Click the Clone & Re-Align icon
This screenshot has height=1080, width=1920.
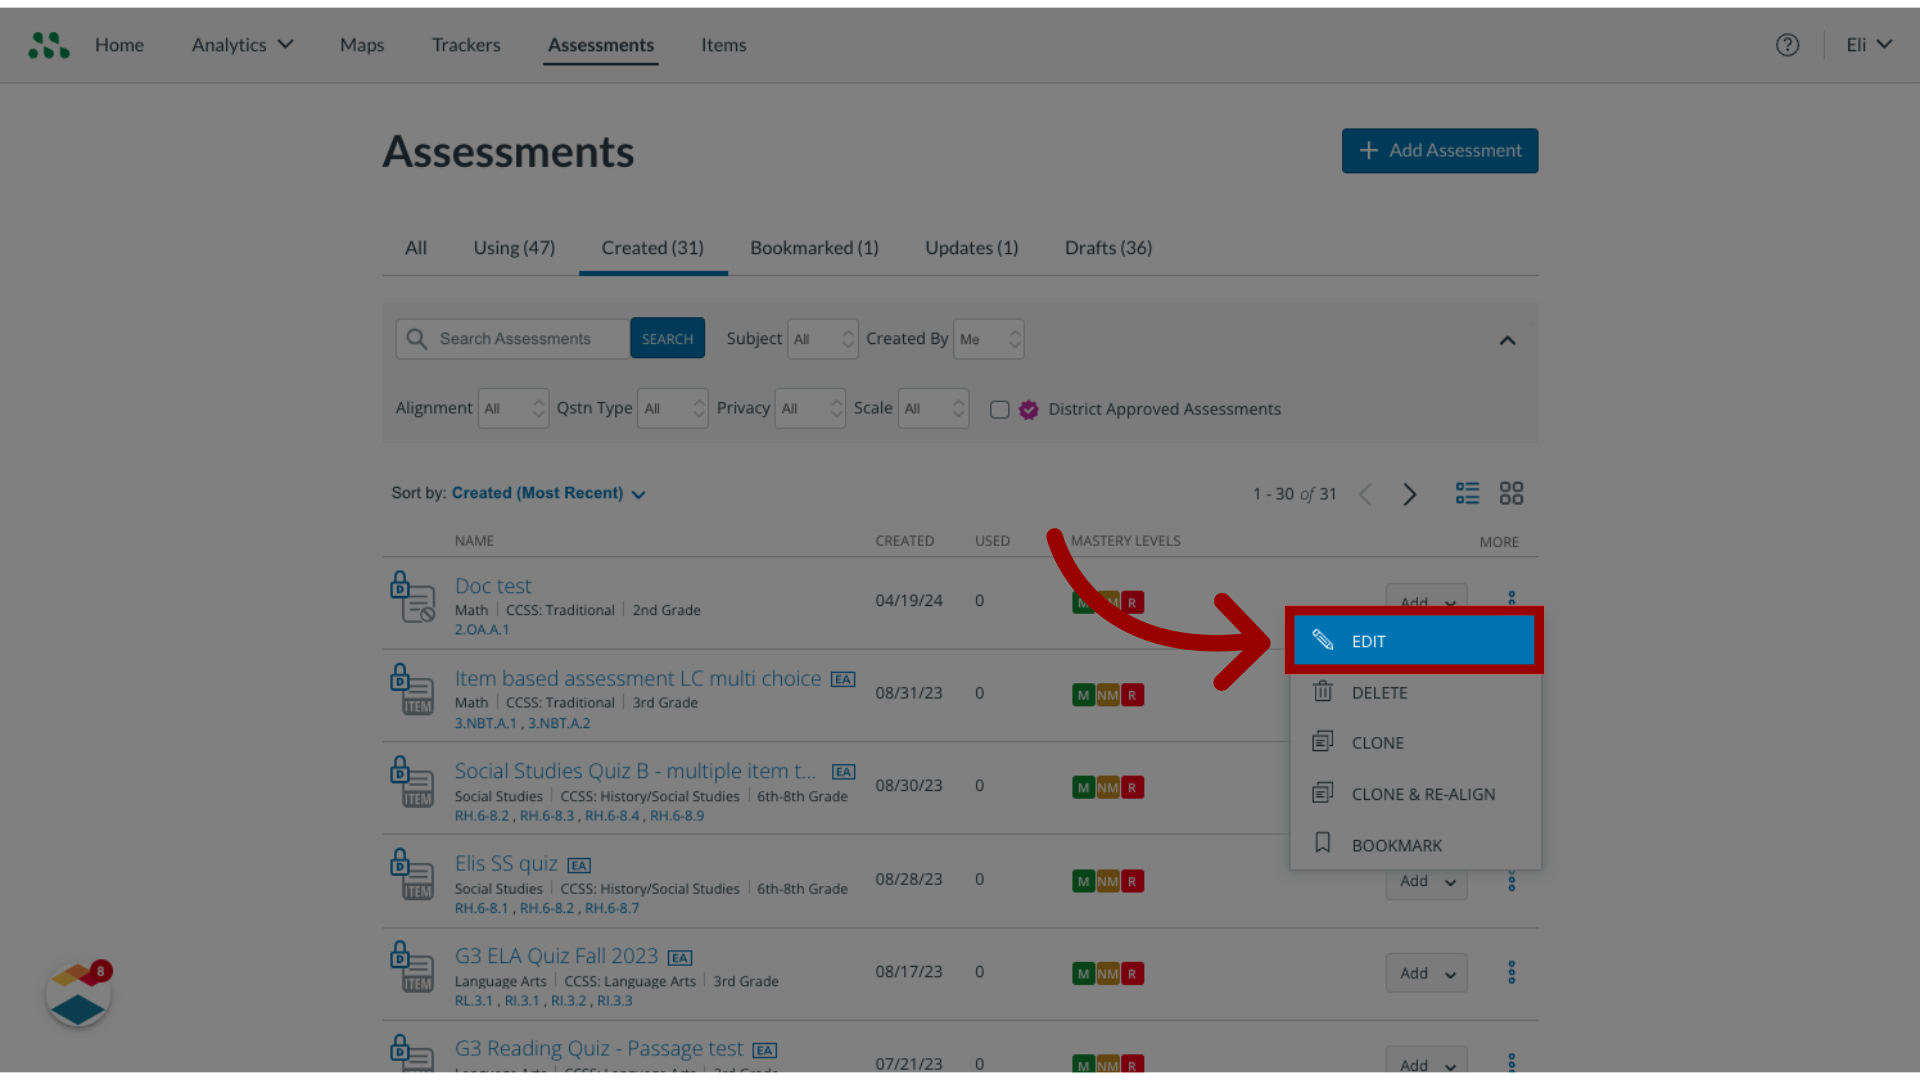pos(1323,793)
